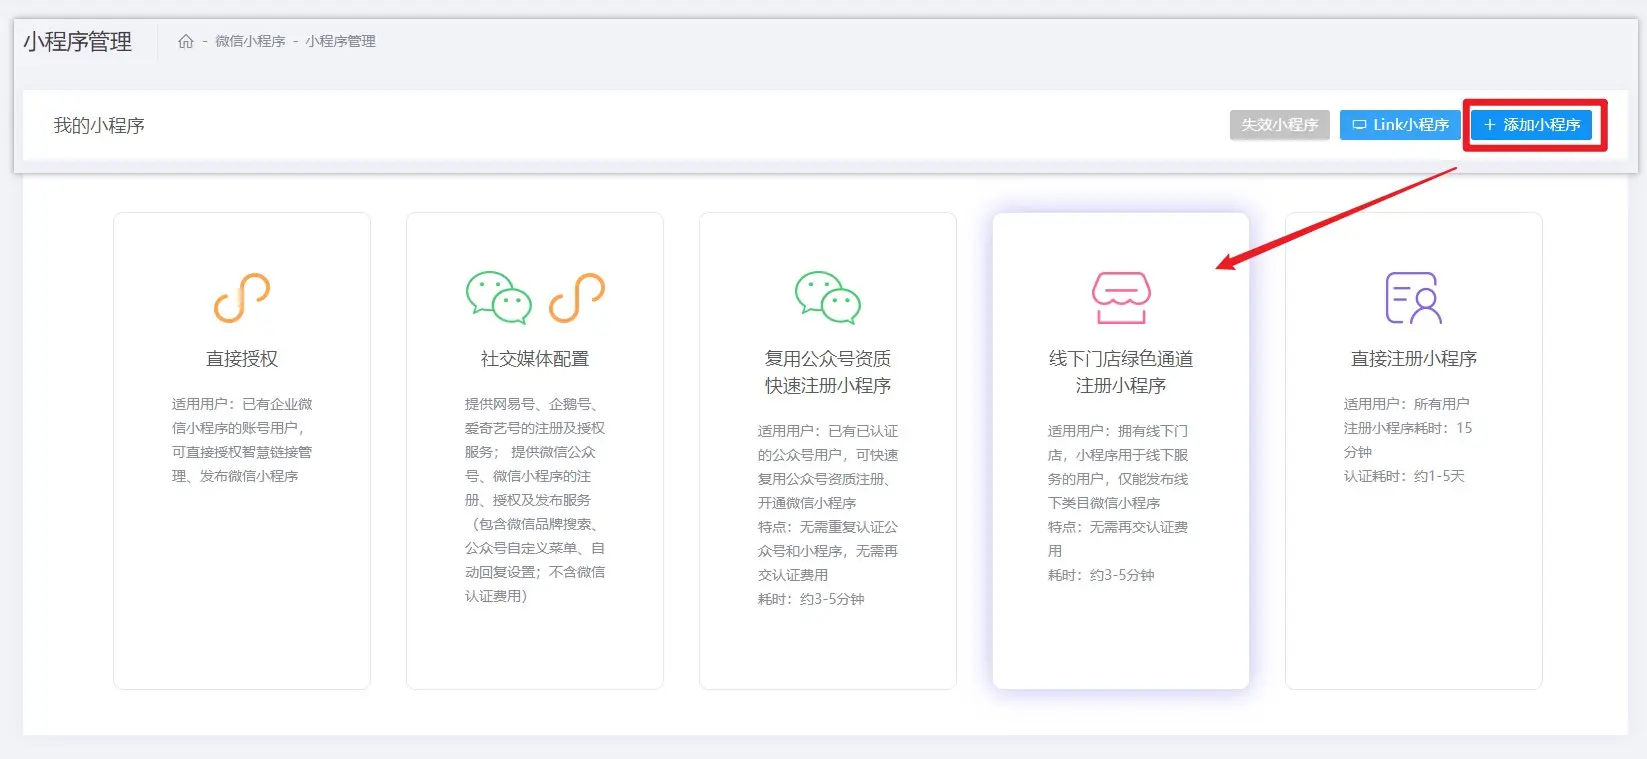
Task: Click the orange link icon above 直接授权
Action: (242, 298)
